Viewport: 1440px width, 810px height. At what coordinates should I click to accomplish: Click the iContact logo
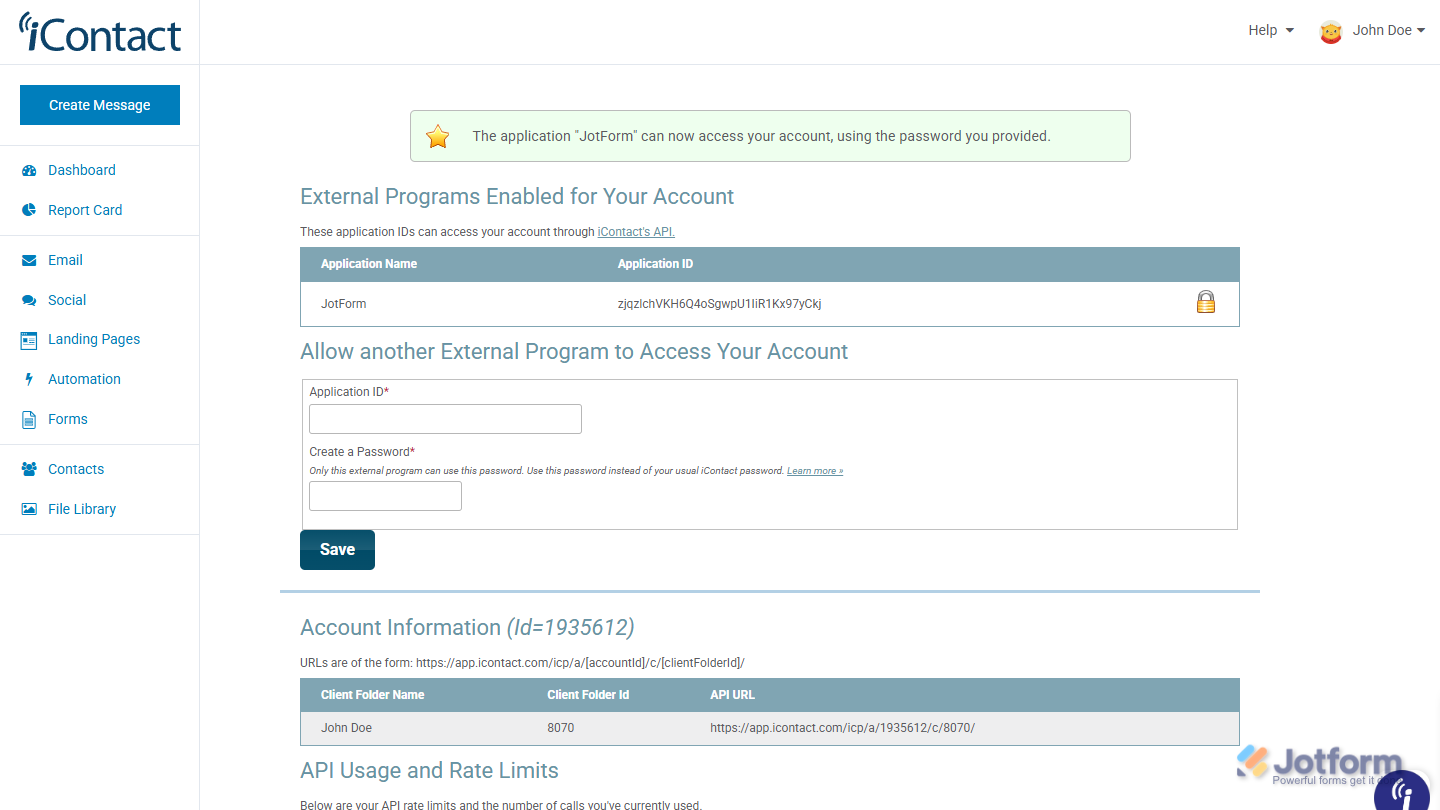tap(99, 32)
